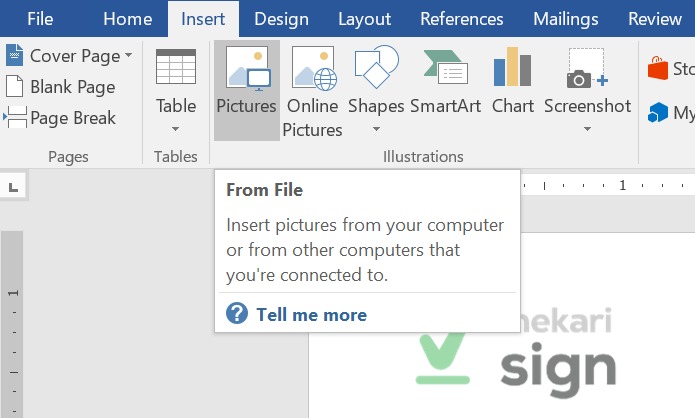Image resolution: width=695 pixels, height=418 pixels.
Task: Switch to the Mailings tab
Action: [566, 19]
